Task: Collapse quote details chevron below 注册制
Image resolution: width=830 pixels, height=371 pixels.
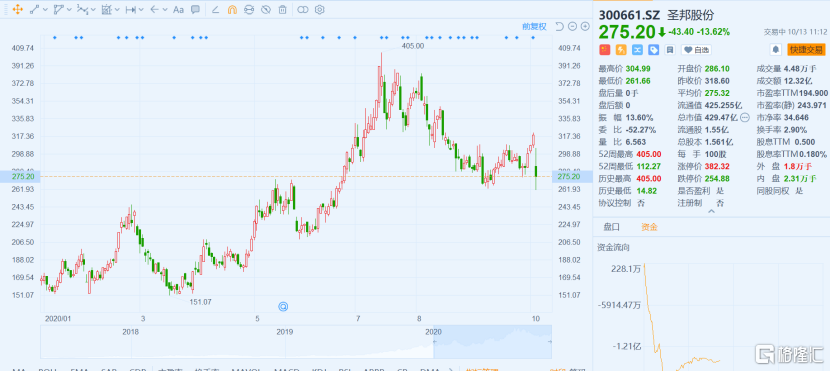Action: pyautogui.click(x=711, y=211)
